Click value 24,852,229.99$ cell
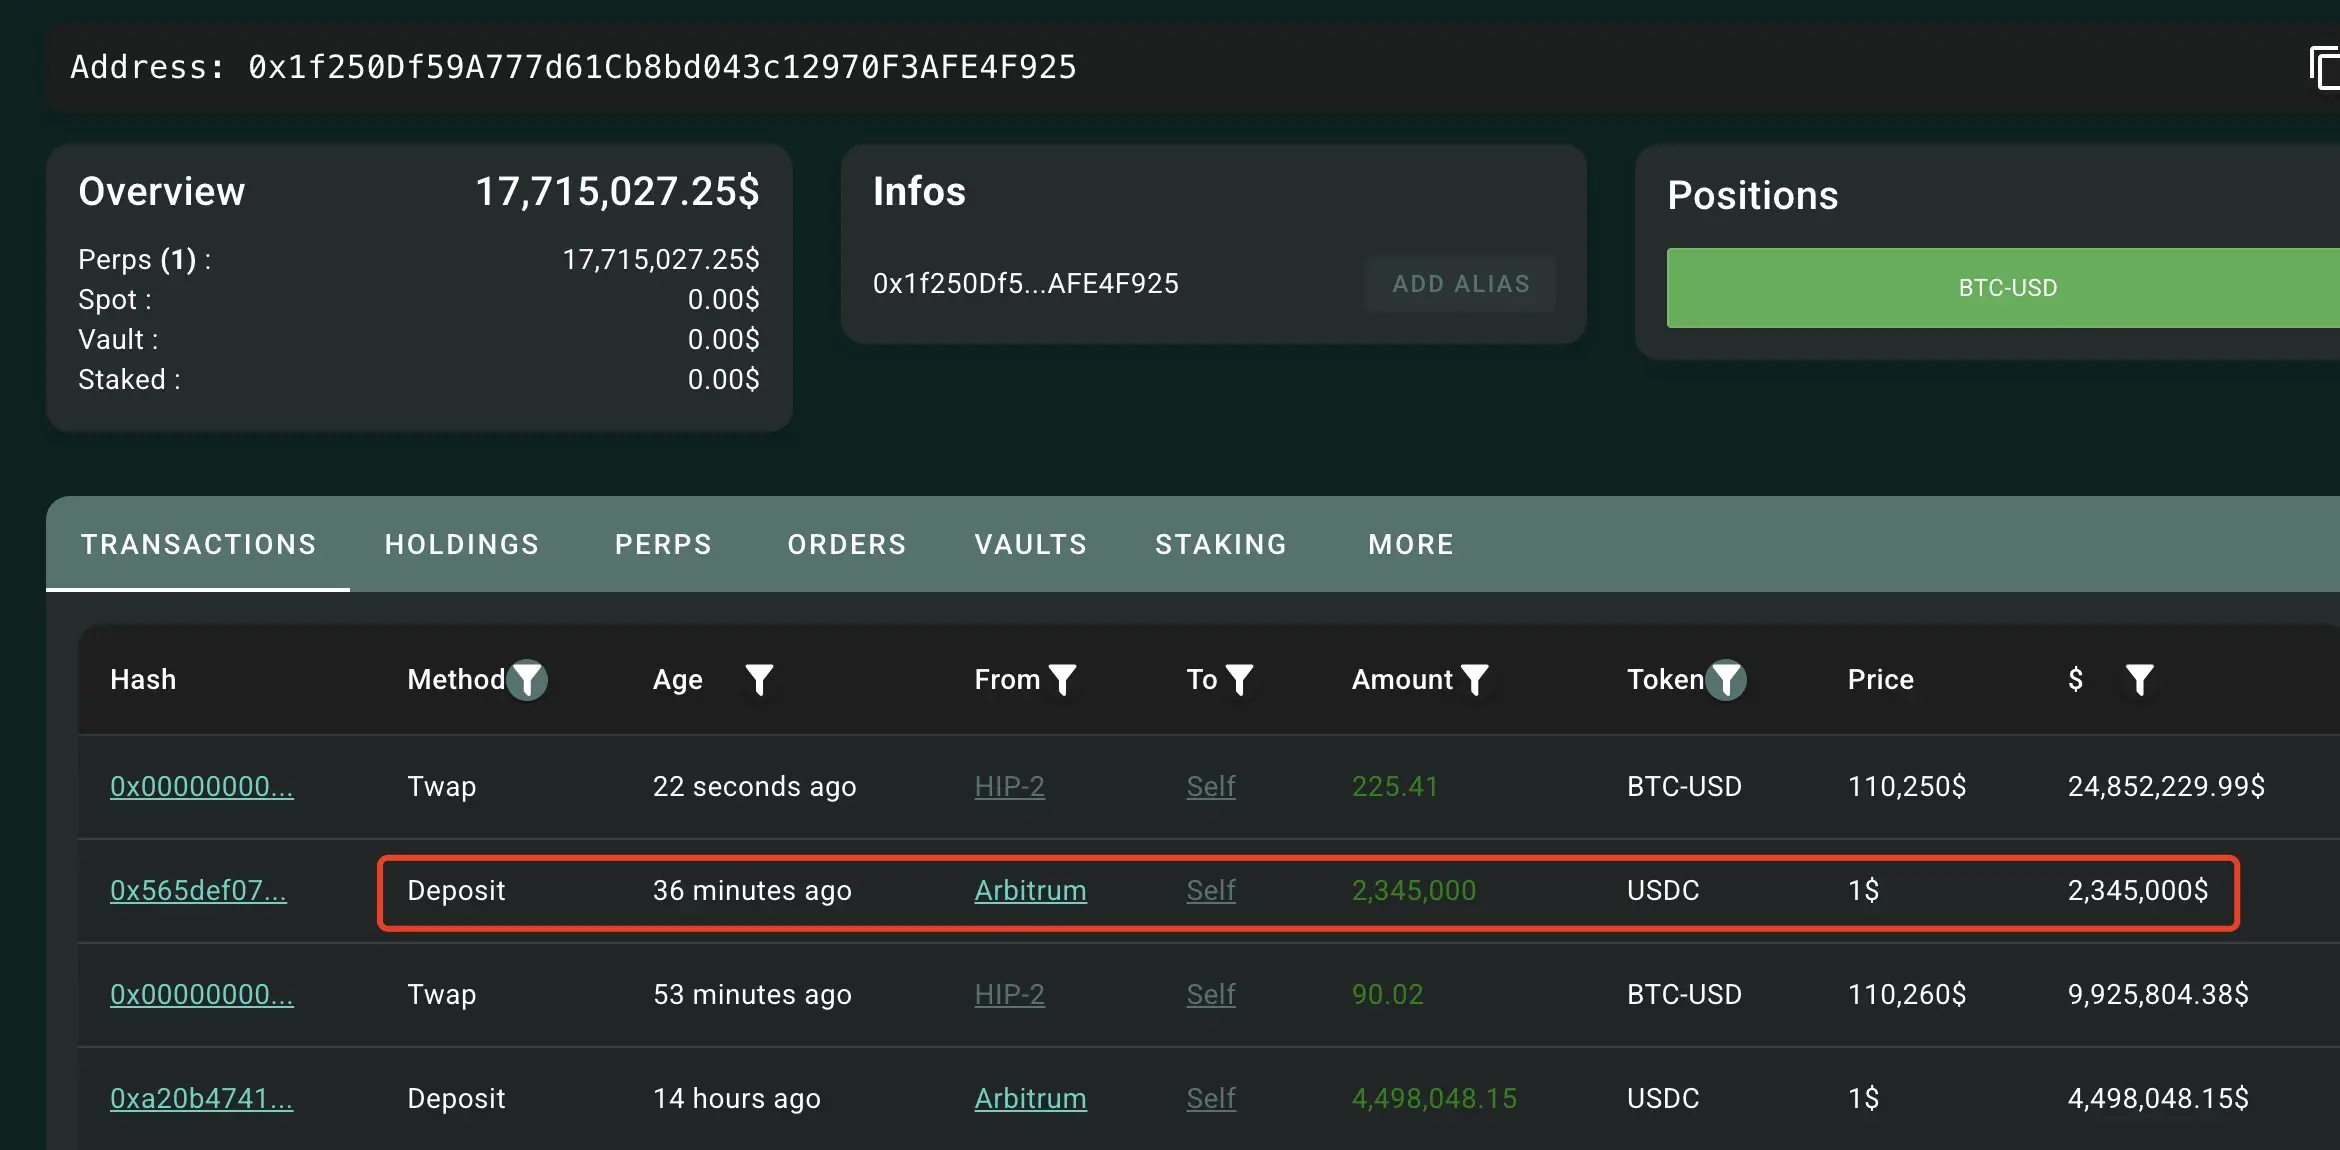 tap(2166, 786)
